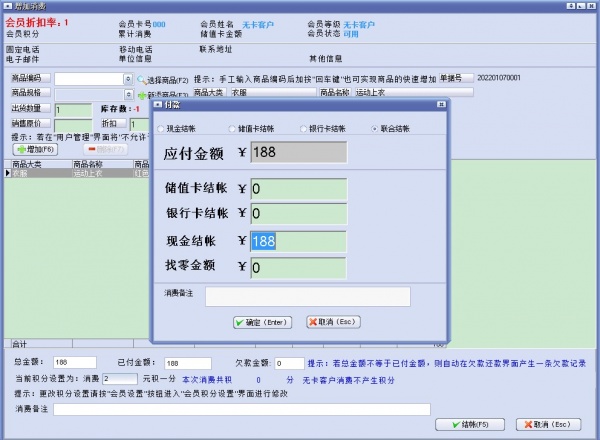Click 商品编码 input field
Viewport: 600px width, 440px height.
[89, 79]
